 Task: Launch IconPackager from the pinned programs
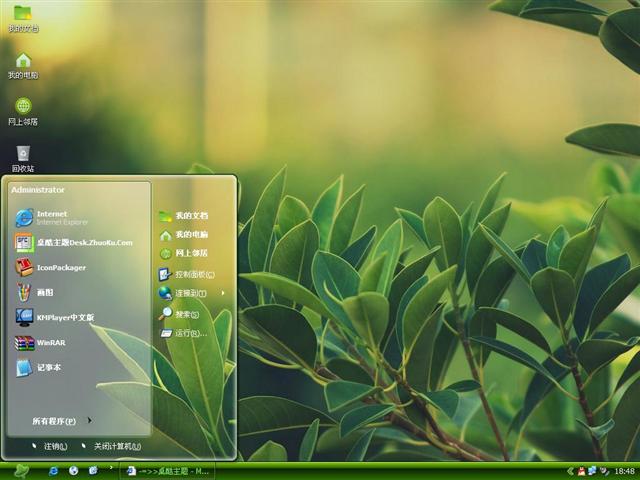(x=60, y=268)
